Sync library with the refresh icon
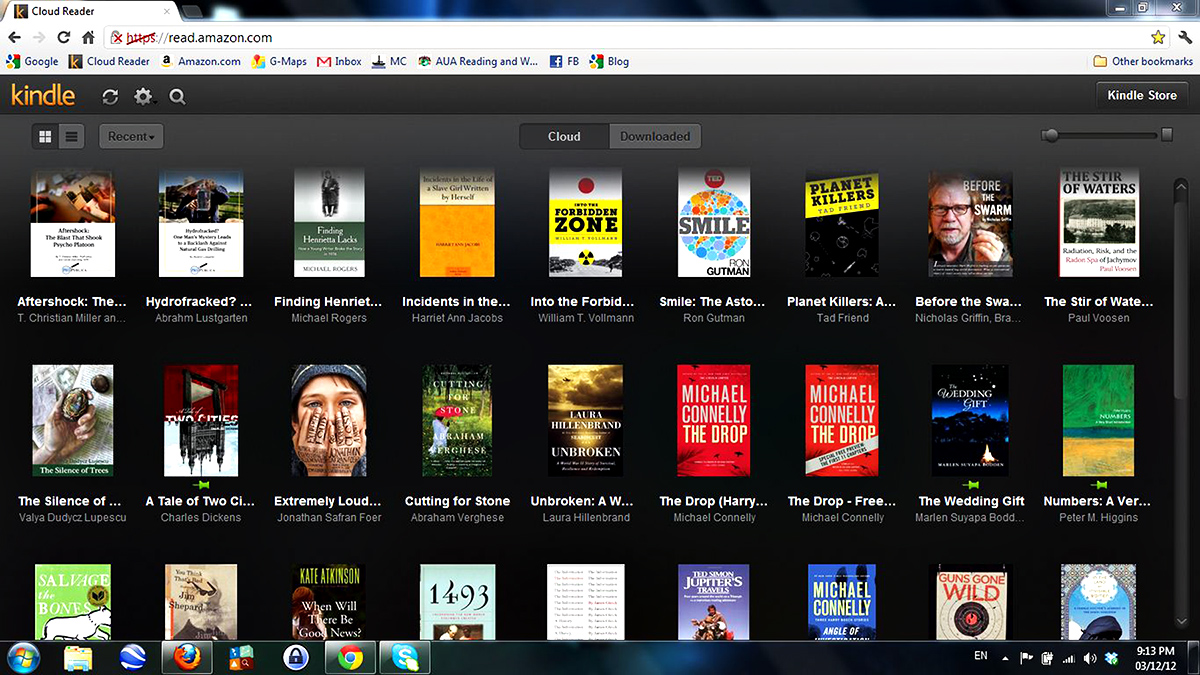Screen dimensions: 1200x675 110,97
